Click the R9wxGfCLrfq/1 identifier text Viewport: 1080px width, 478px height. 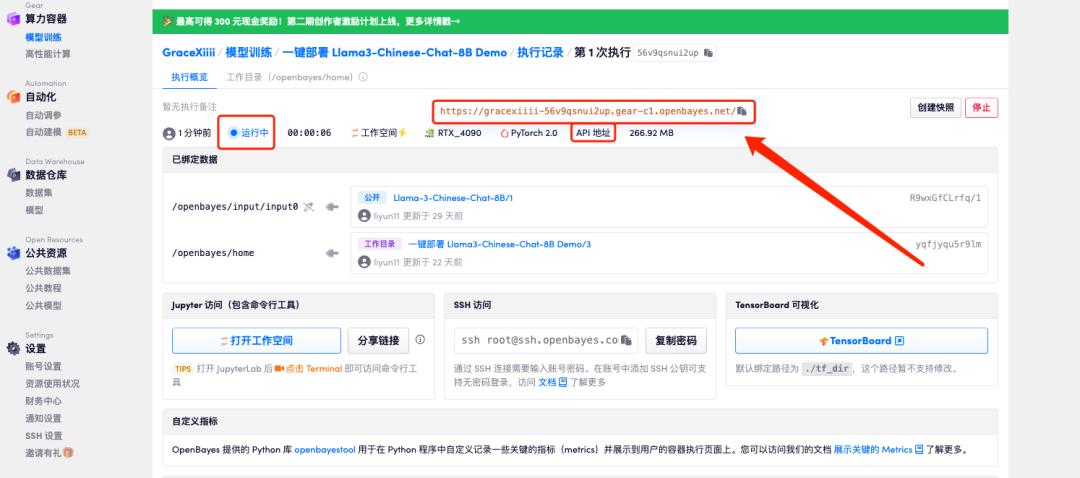pyautogui.click(x=945, y=198)
